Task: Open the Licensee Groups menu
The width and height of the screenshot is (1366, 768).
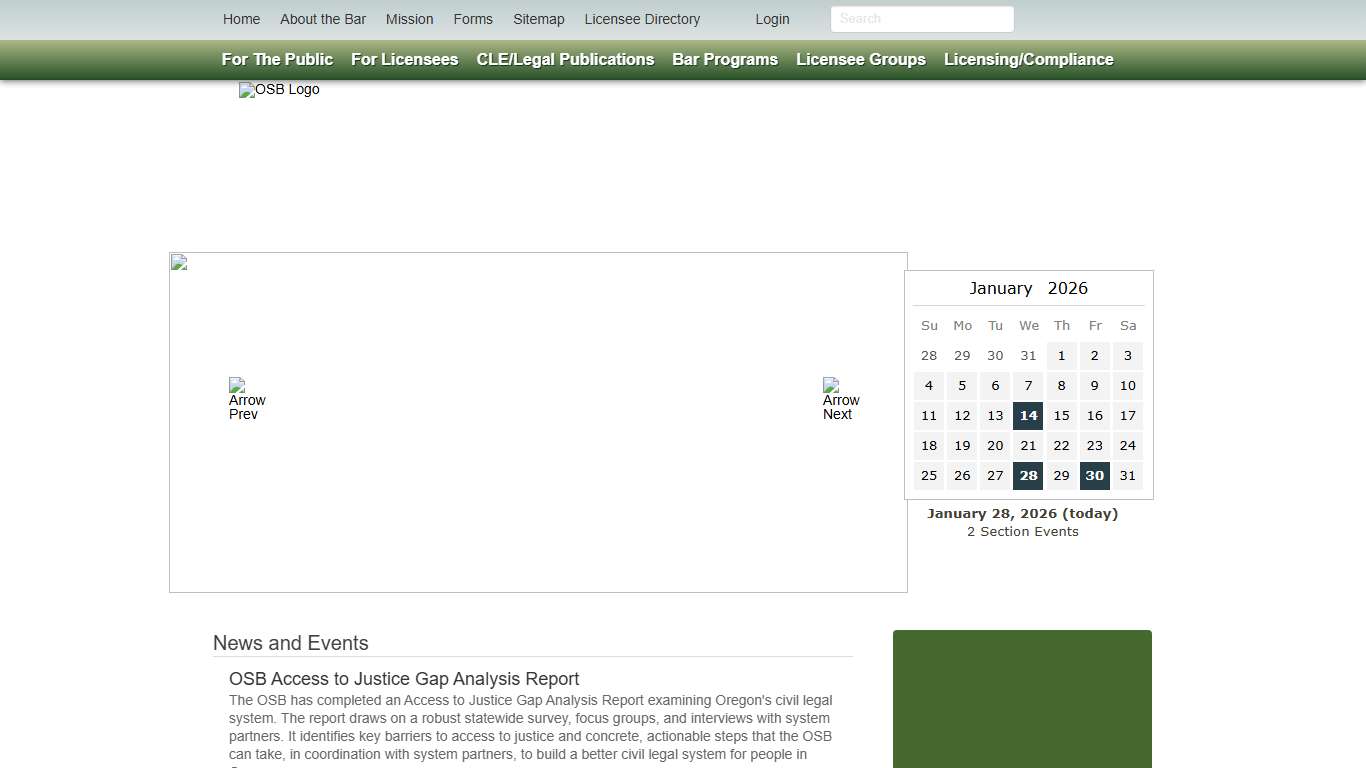Action: point(860,59)
